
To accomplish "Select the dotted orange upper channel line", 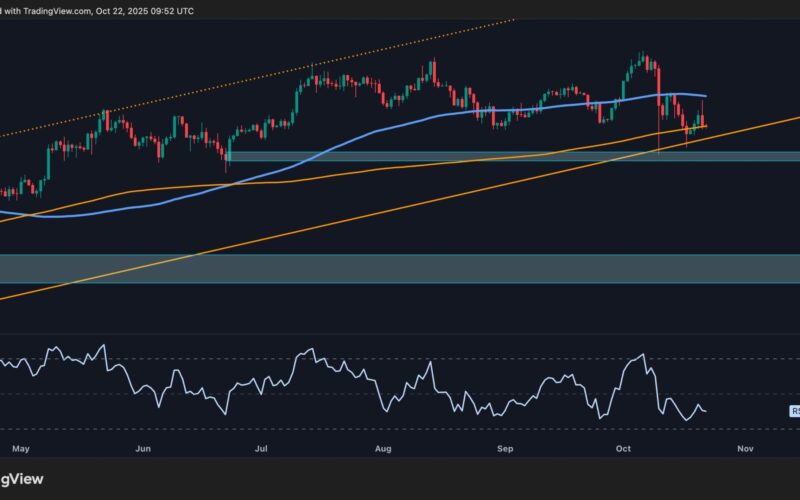I will pyautogui.click(x=300, y=70).
